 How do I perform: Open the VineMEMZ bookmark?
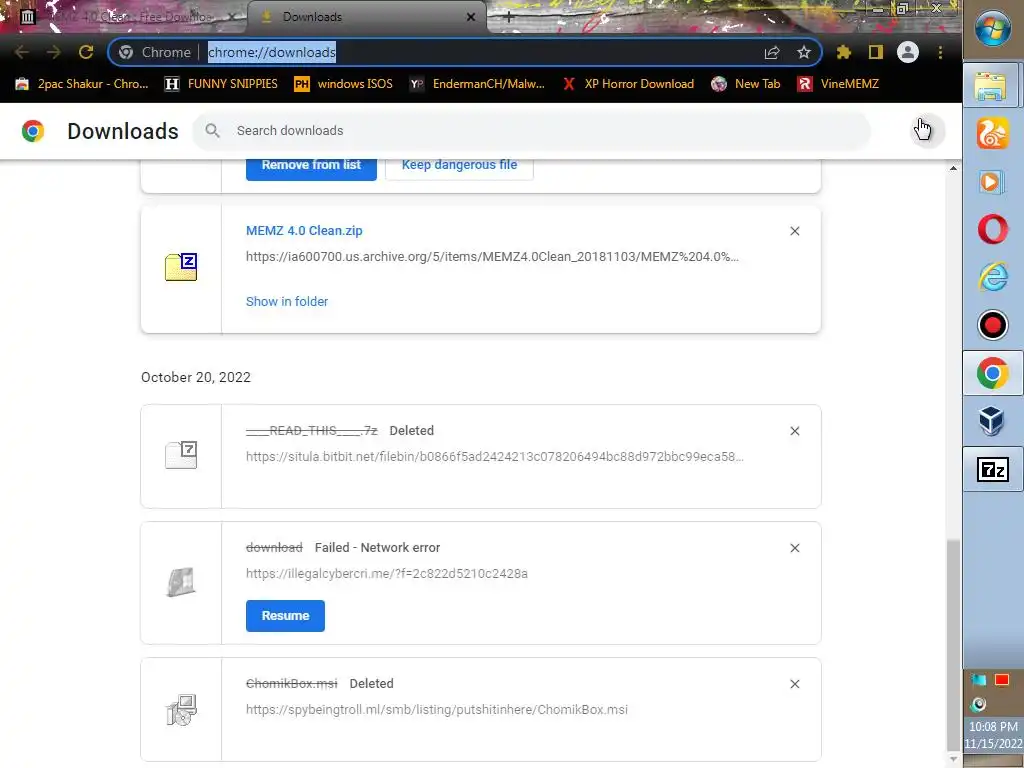pos(838,84)
